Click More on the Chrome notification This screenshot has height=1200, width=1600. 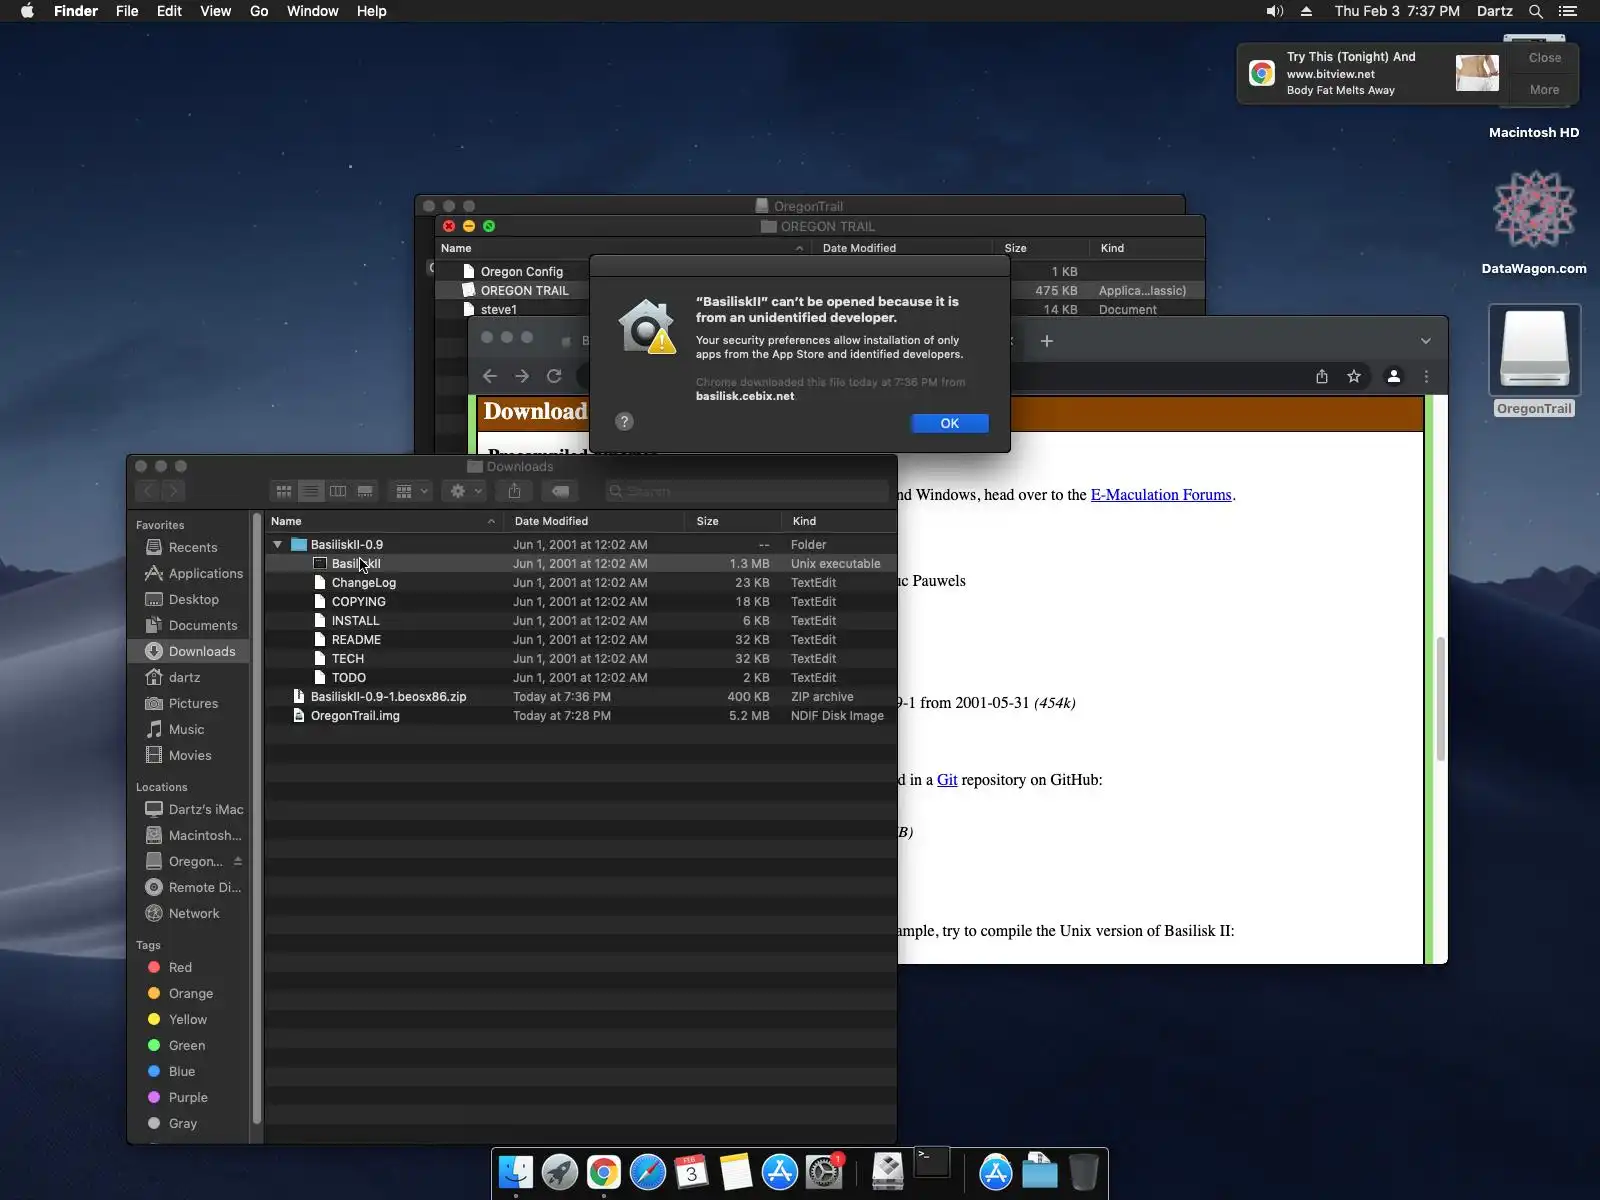[x=1545, y=90]
